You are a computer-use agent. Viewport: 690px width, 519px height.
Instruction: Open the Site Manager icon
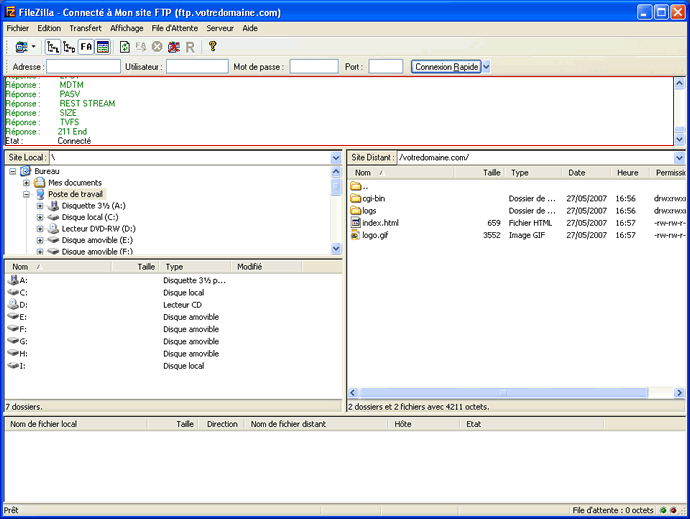(21, 47)
